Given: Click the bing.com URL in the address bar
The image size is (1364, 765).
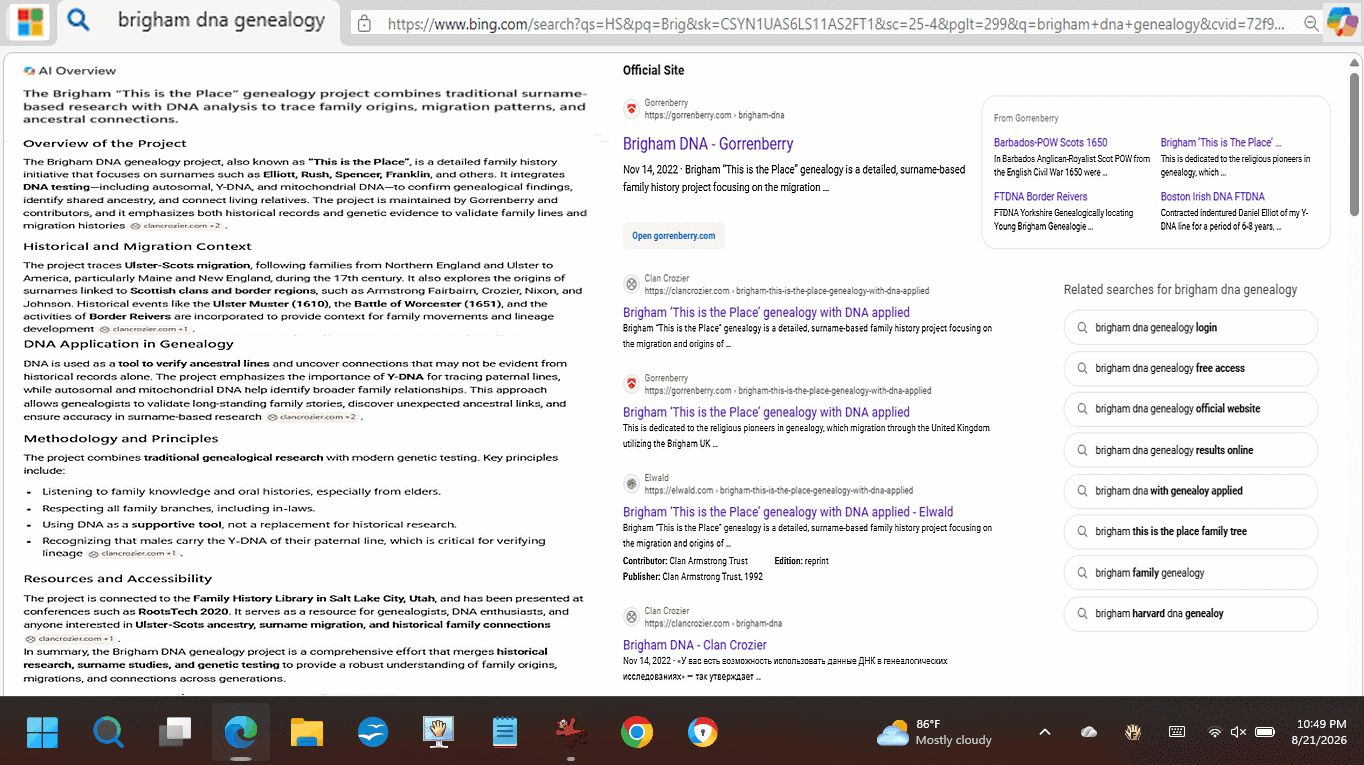Looking at the screenshot, I should [836, 23].
